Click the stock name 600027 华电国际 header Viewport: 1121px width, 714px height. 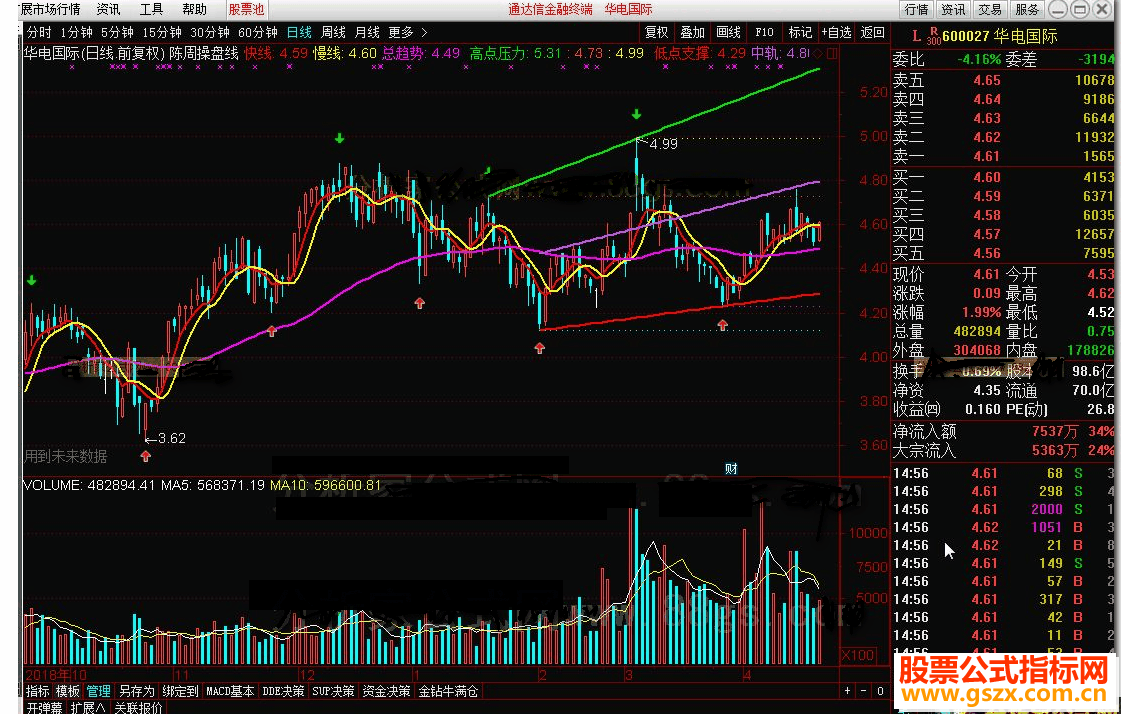point(999,36)
